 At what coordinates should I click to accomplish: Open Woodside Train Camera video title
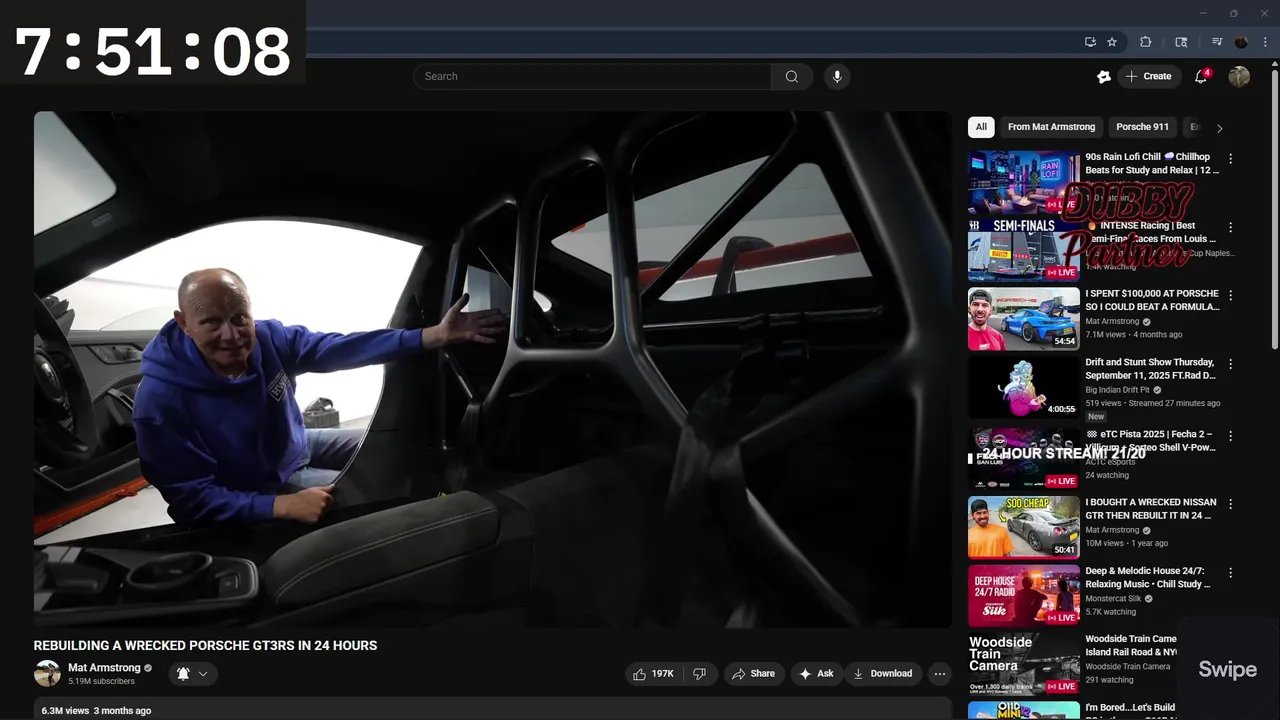pos(1131,645)
